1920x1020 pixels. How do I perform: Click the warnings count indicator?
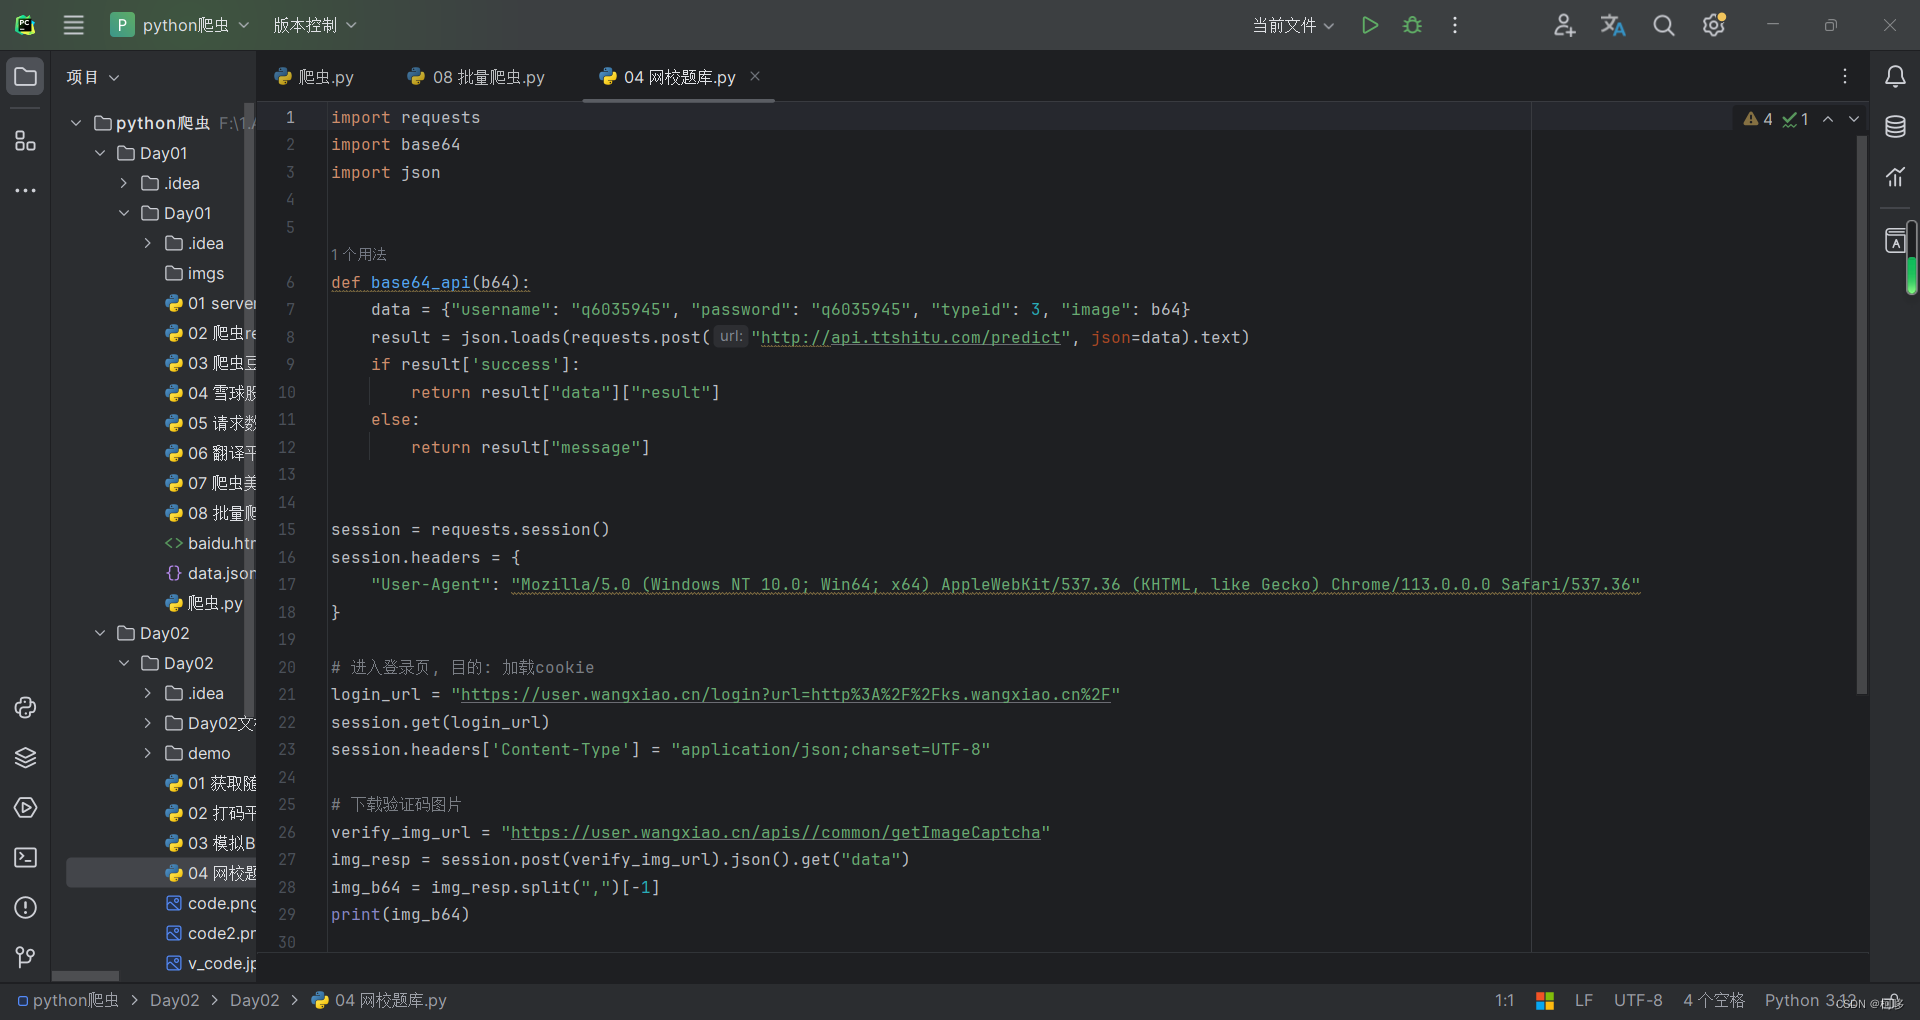pos(1758,119)
